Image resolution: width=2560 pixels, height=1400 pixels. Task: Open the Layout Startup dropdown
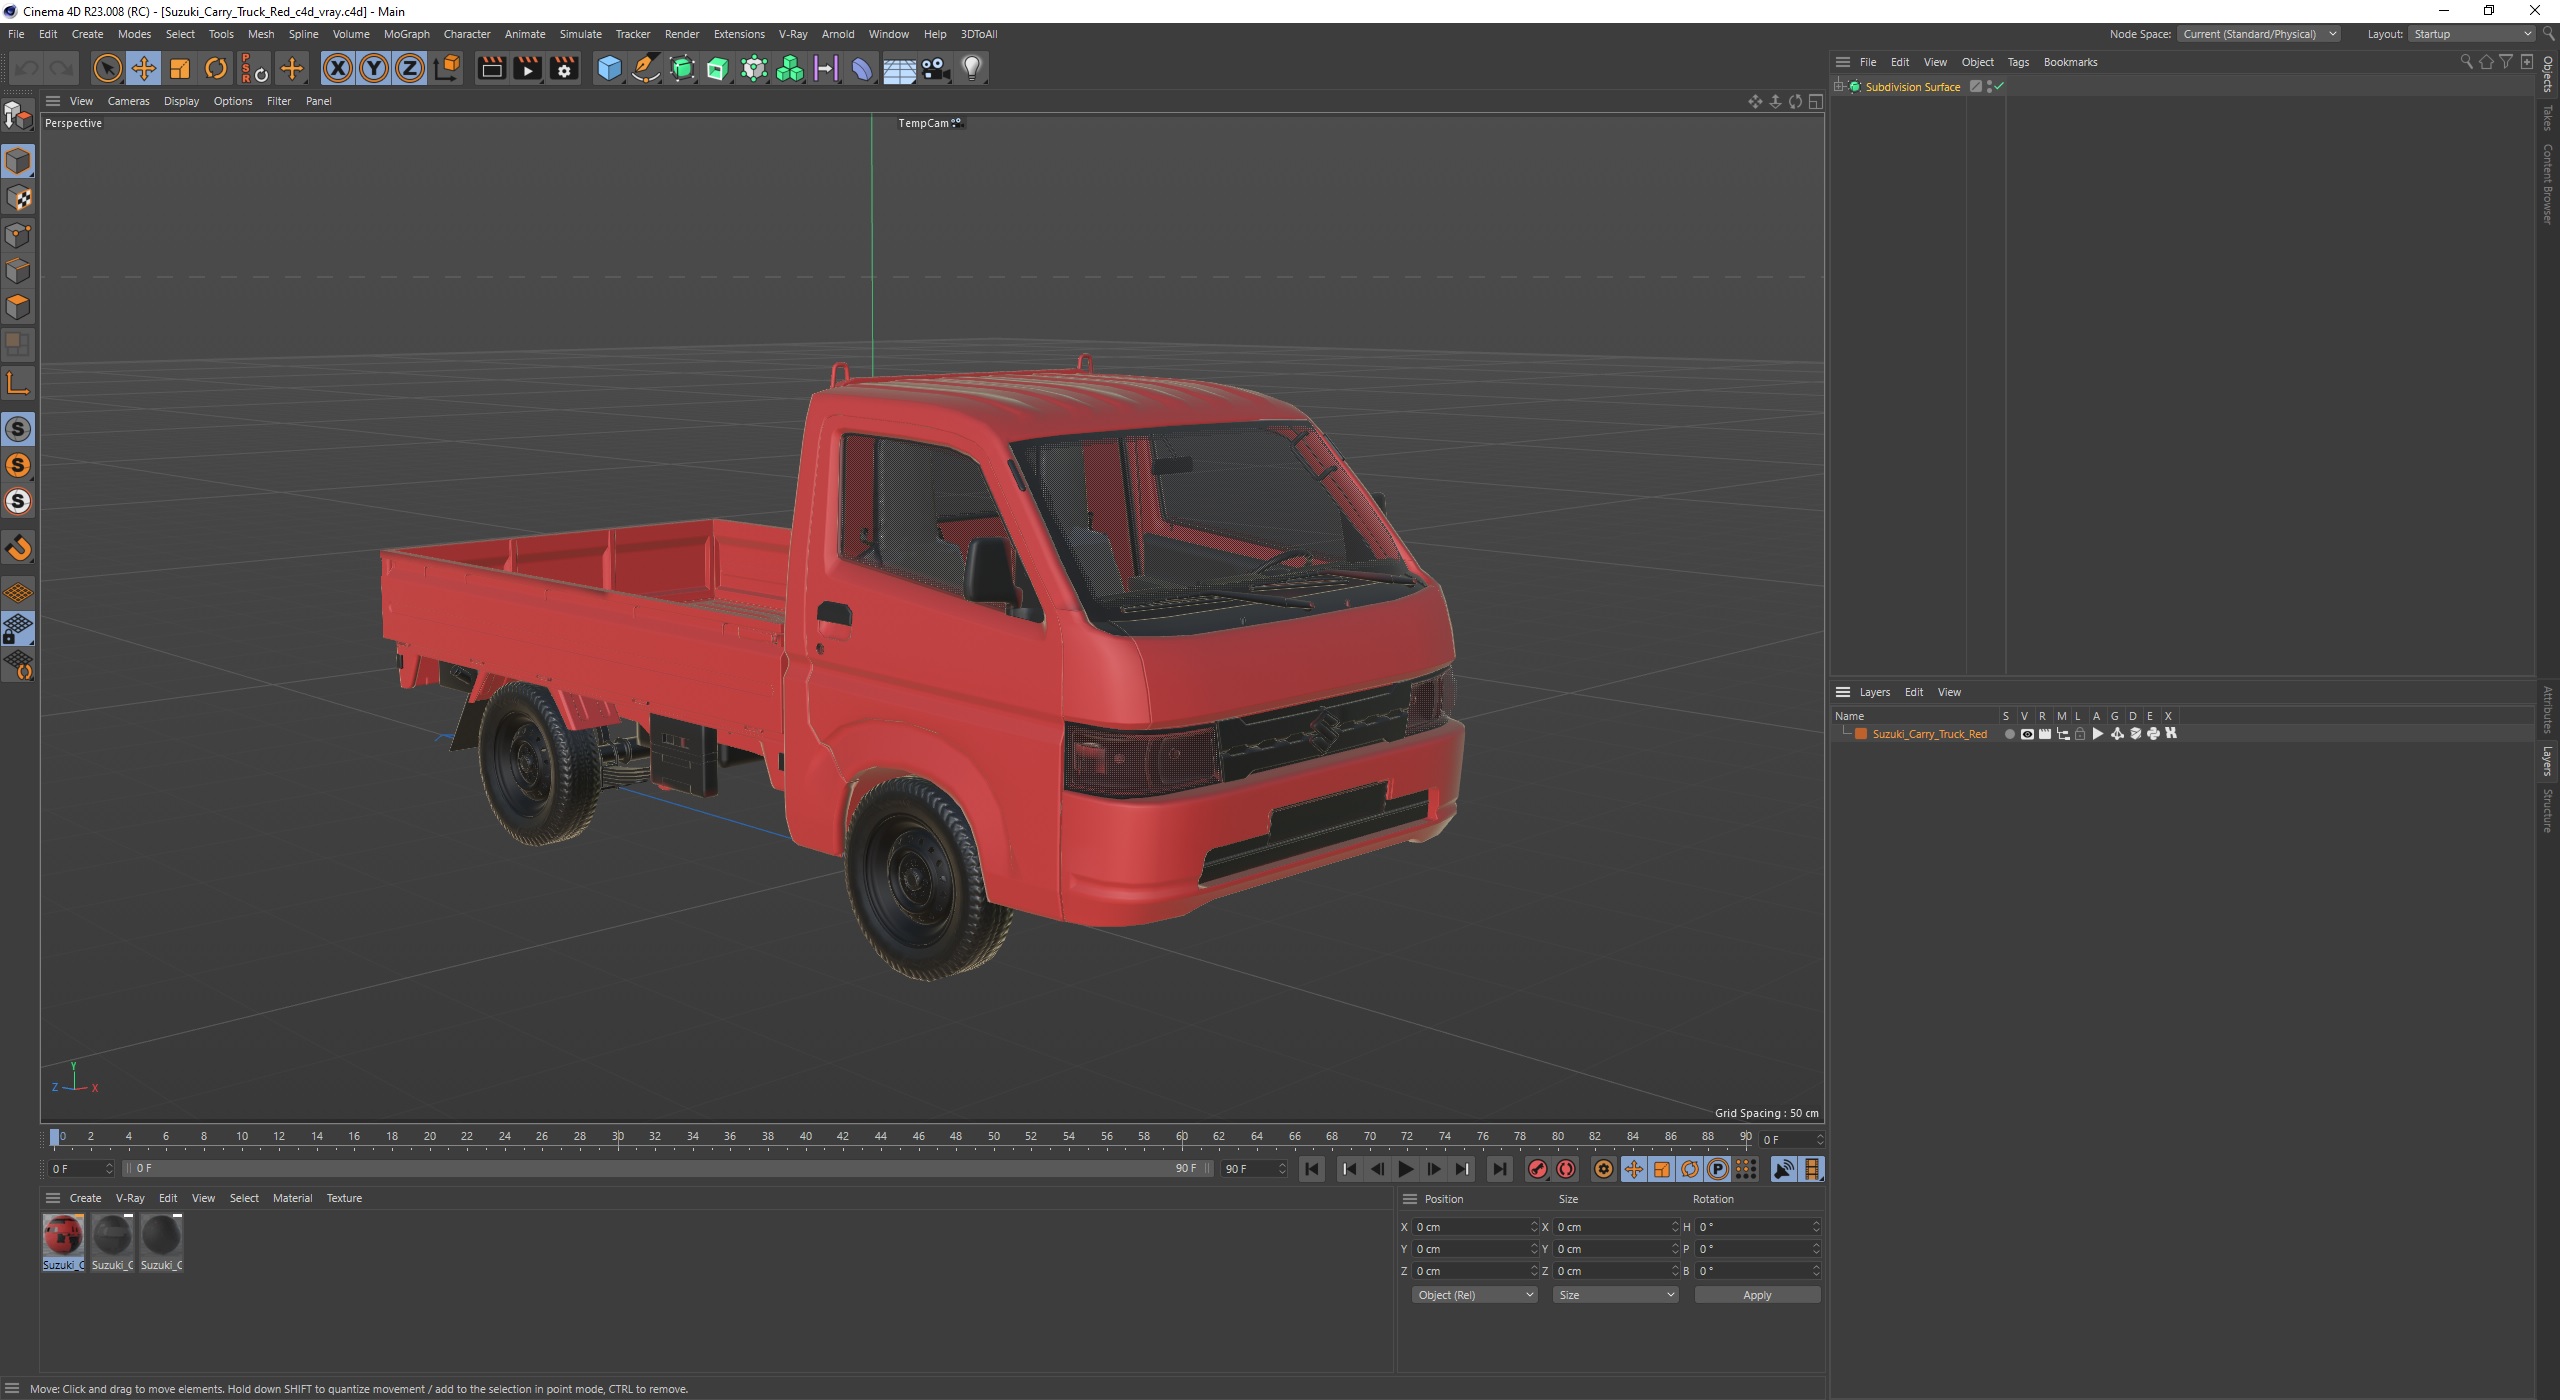click(x=2471, y=34)
